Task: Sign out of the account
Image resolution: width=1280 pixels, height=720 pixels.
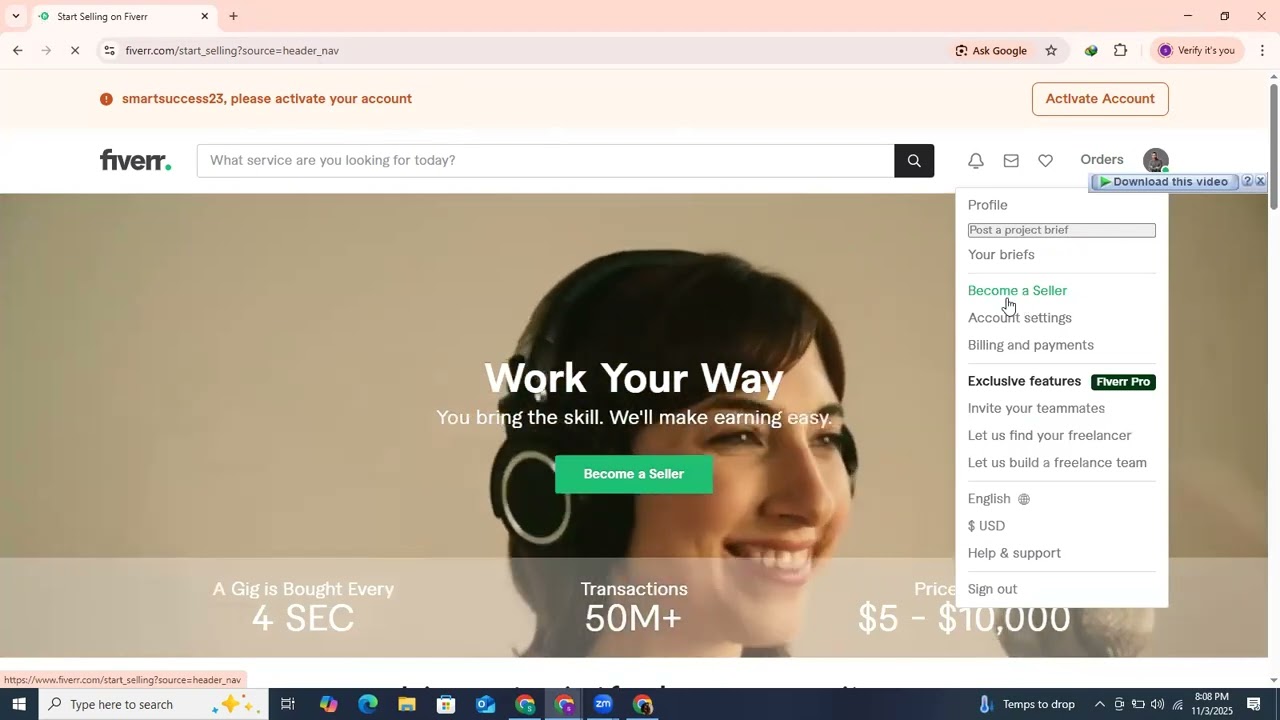Action: [x=992, y=589]
